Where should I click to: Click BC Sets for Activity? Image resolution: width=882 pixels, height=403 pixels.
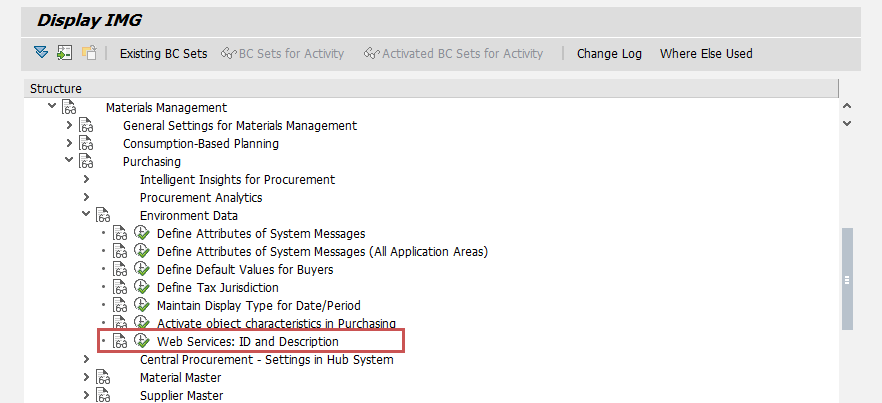[282, 54]
